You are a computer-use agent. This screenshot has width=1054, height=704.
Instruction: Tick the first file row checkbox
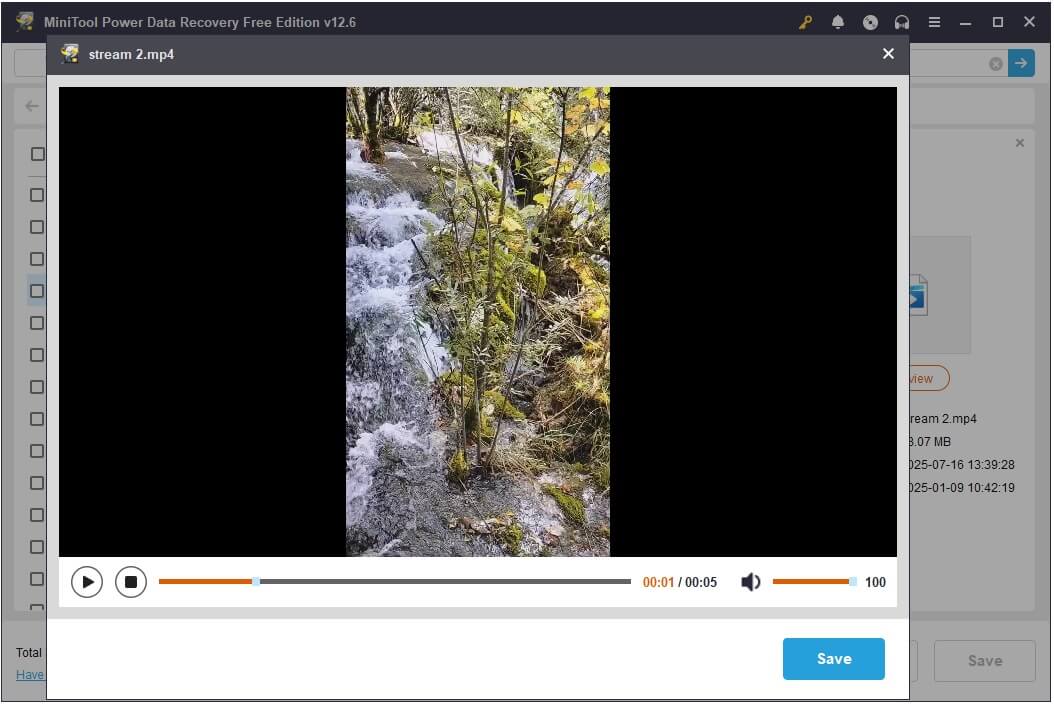click(37, 195)
